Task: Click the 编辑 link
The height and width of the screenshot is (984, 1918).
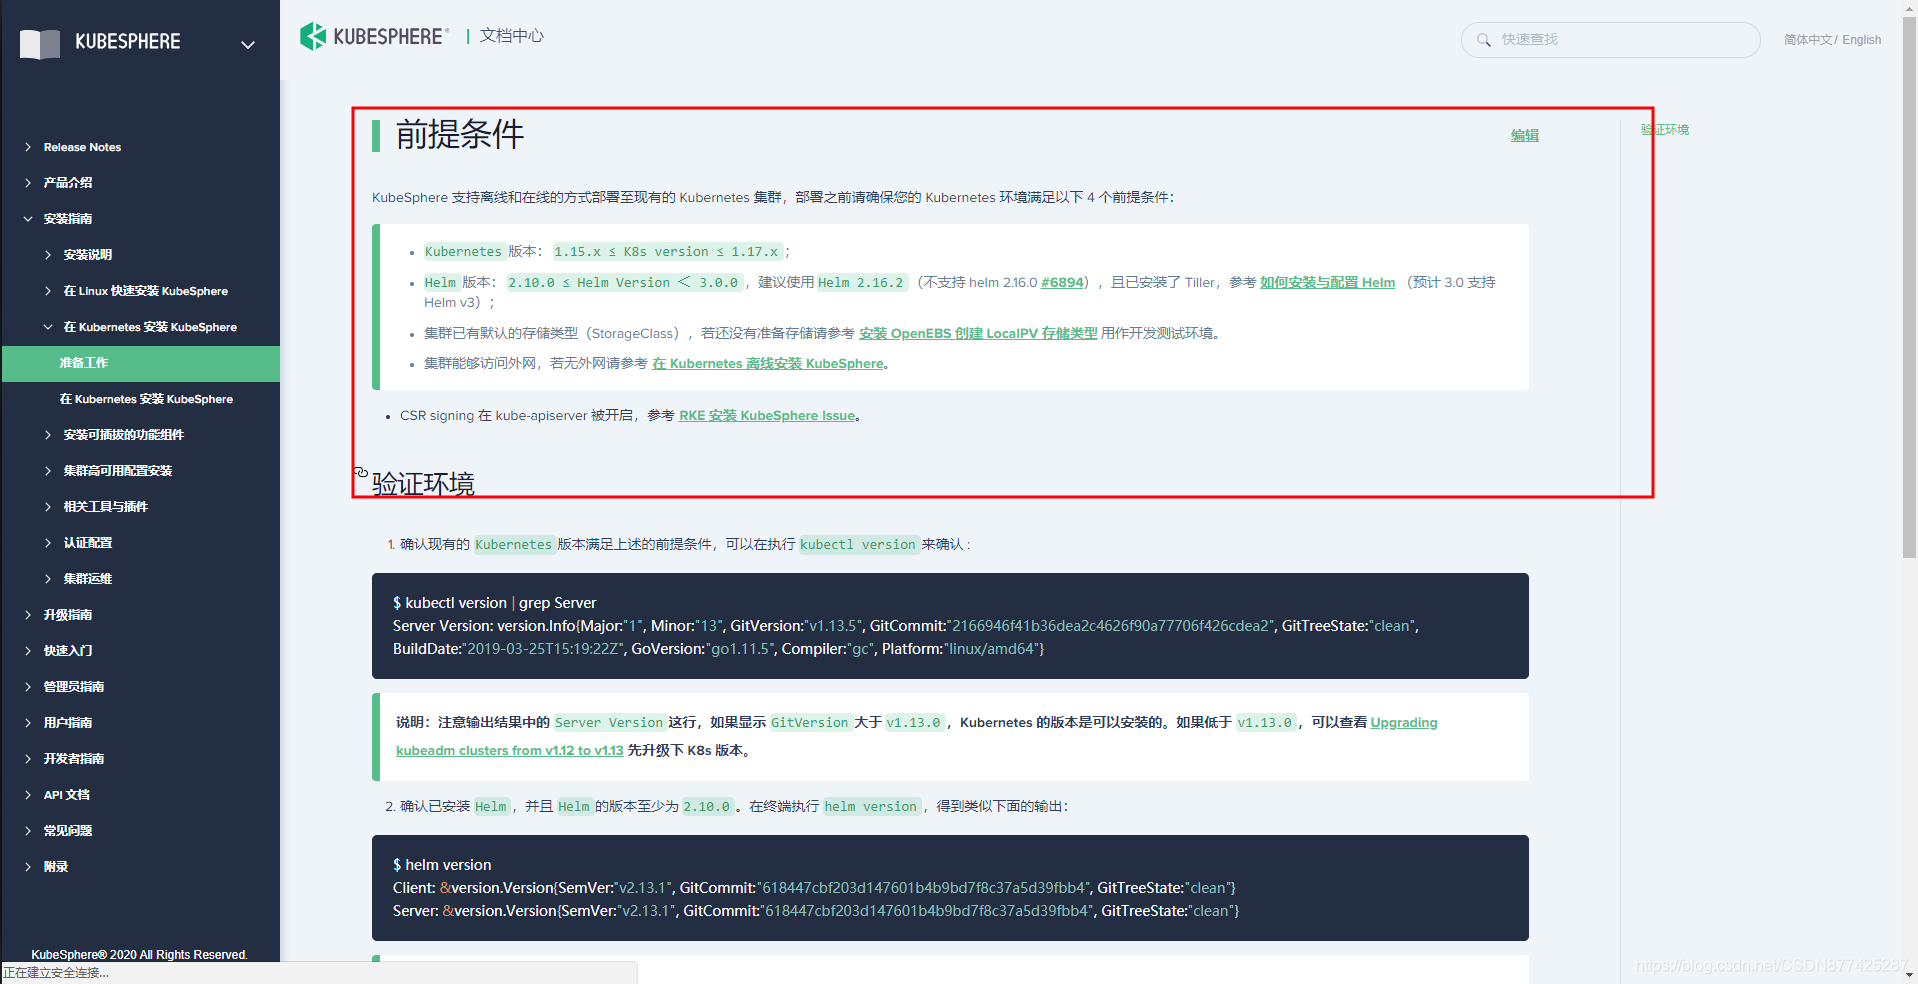Action: click(1524, 135)
